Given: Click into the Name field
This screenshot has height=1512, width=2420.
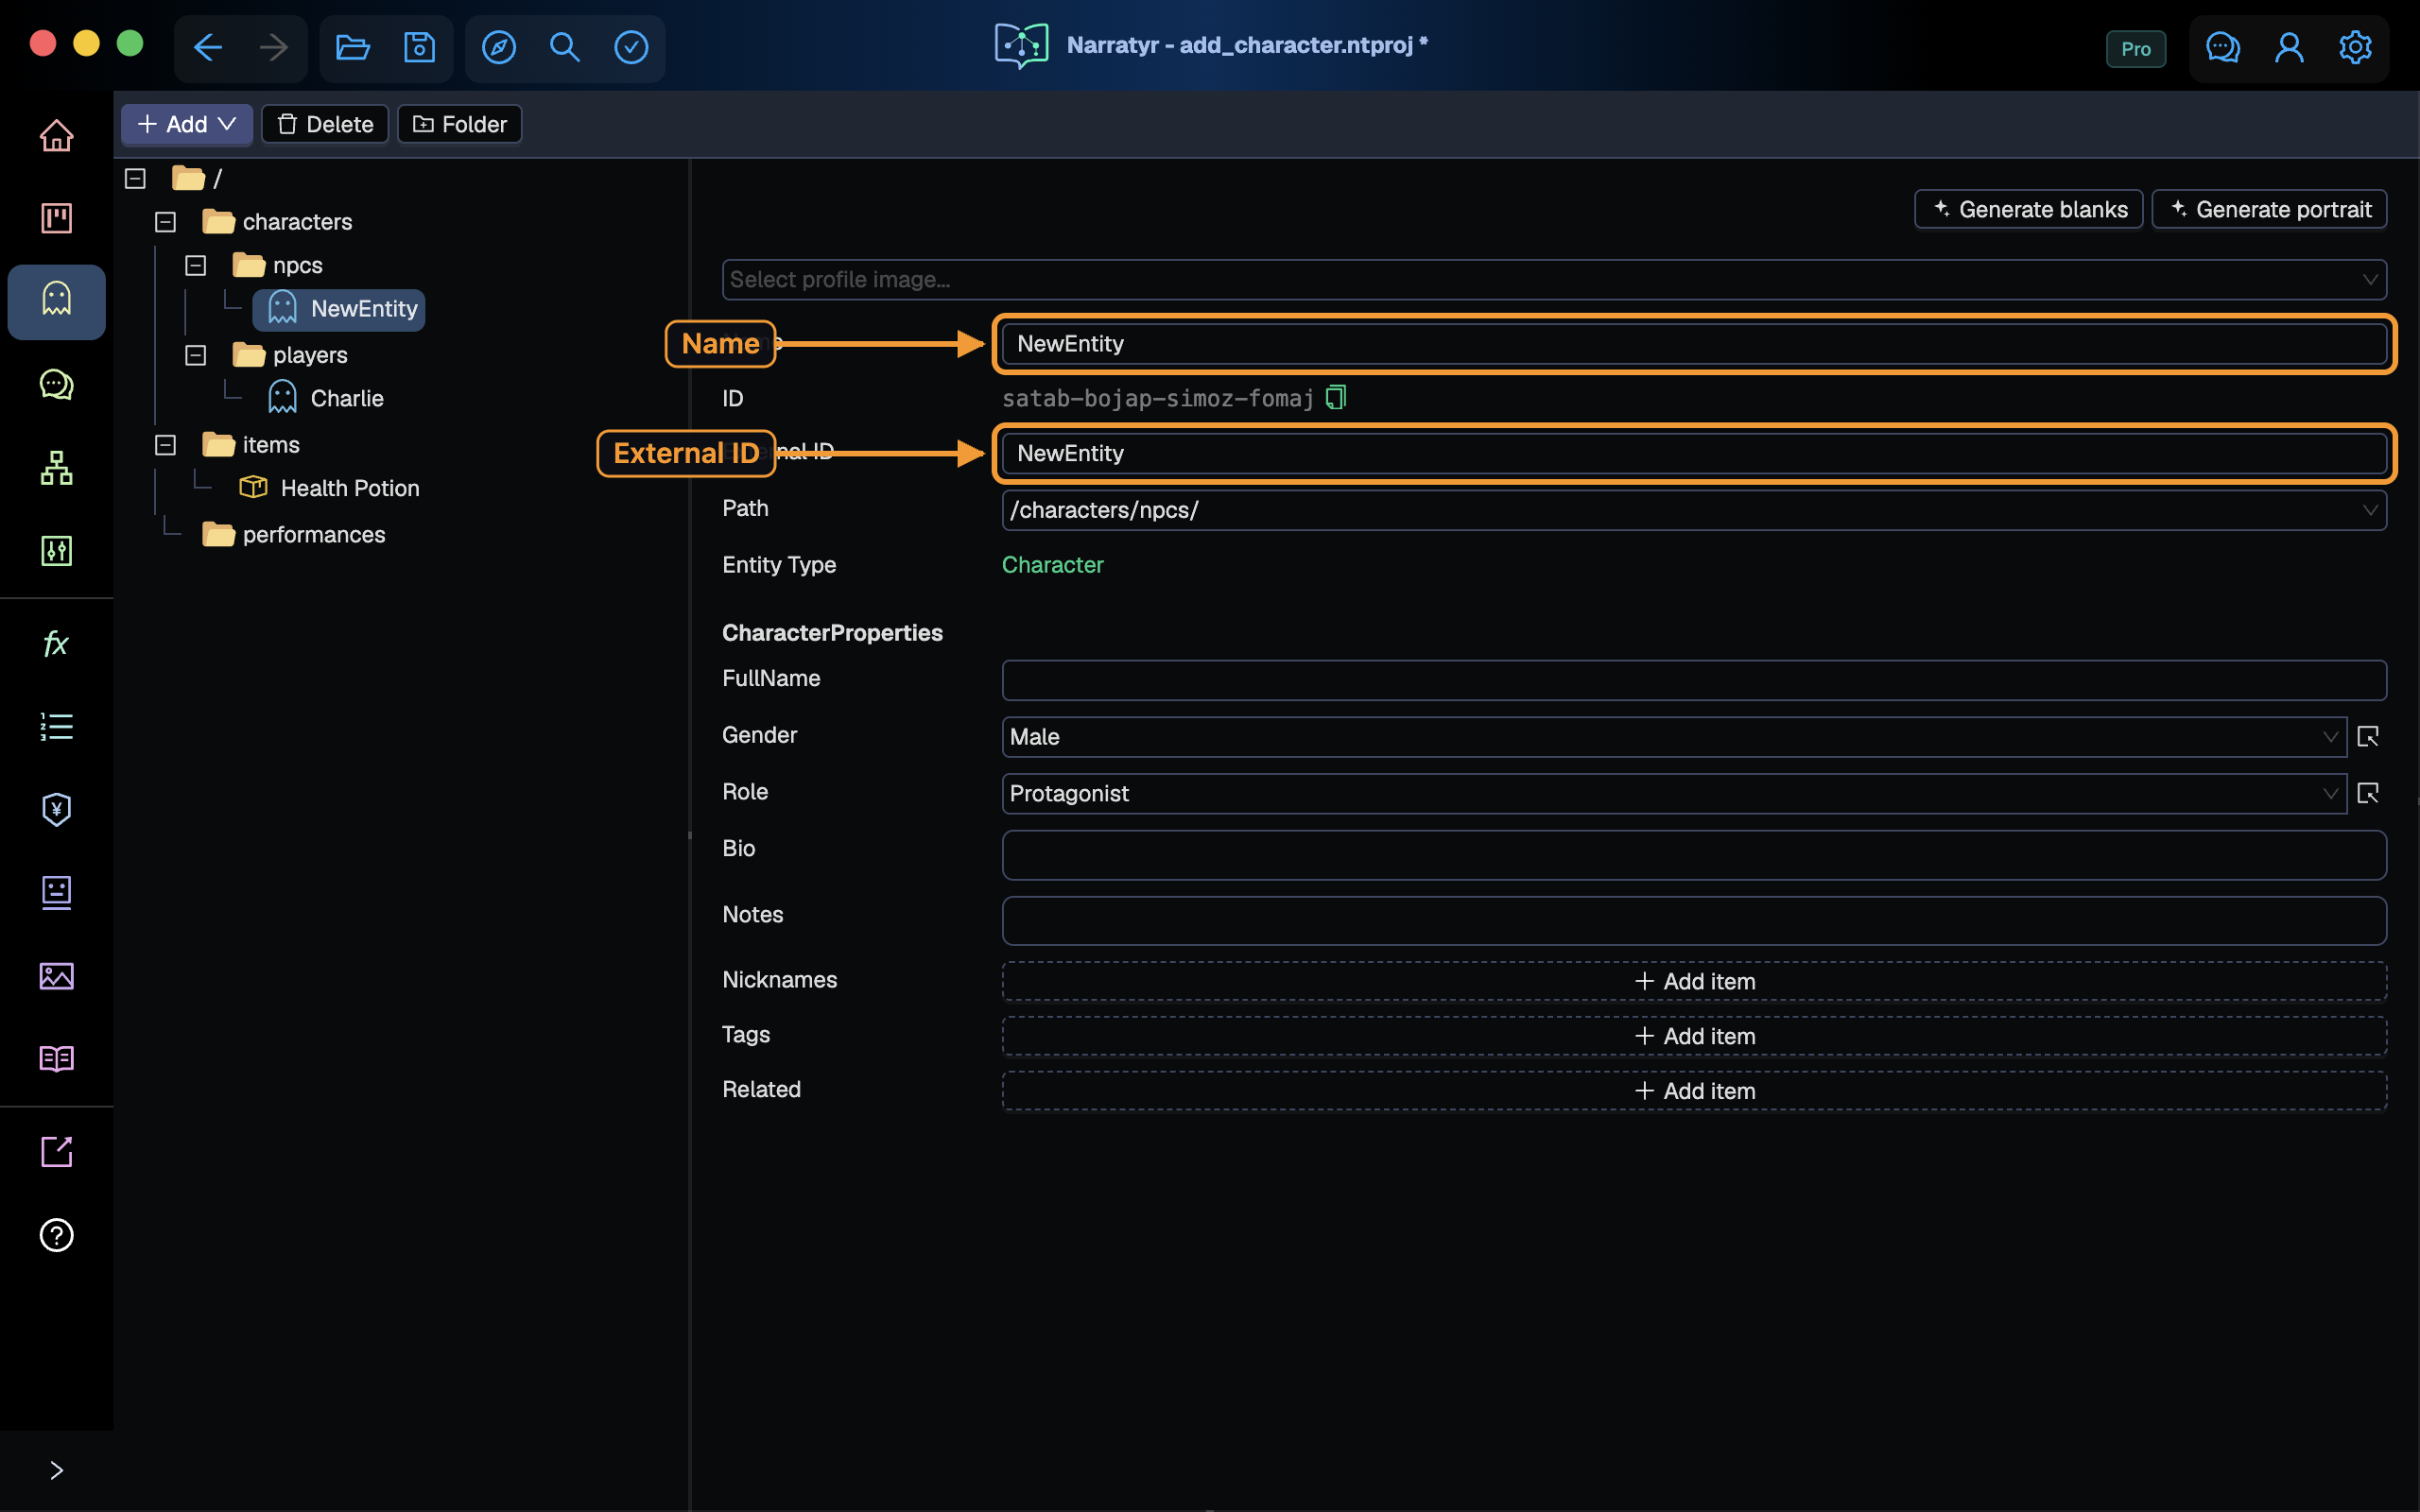Looking at the screenshot, I should point(1694,344).
